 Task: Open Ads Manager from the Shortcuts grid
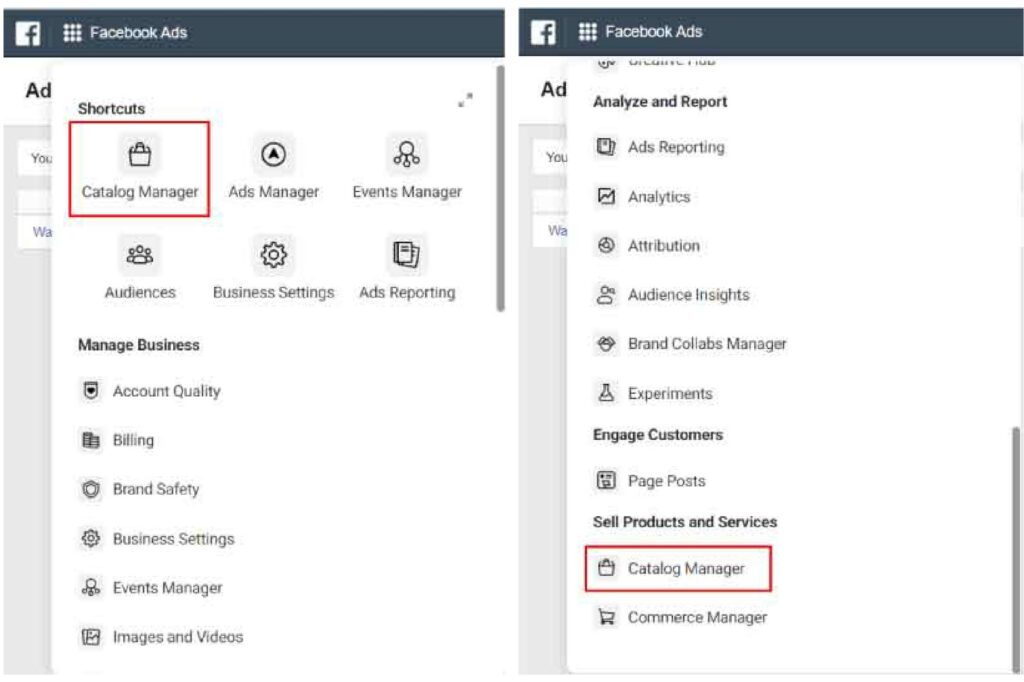pyautogui.click(x=274, y=155)
